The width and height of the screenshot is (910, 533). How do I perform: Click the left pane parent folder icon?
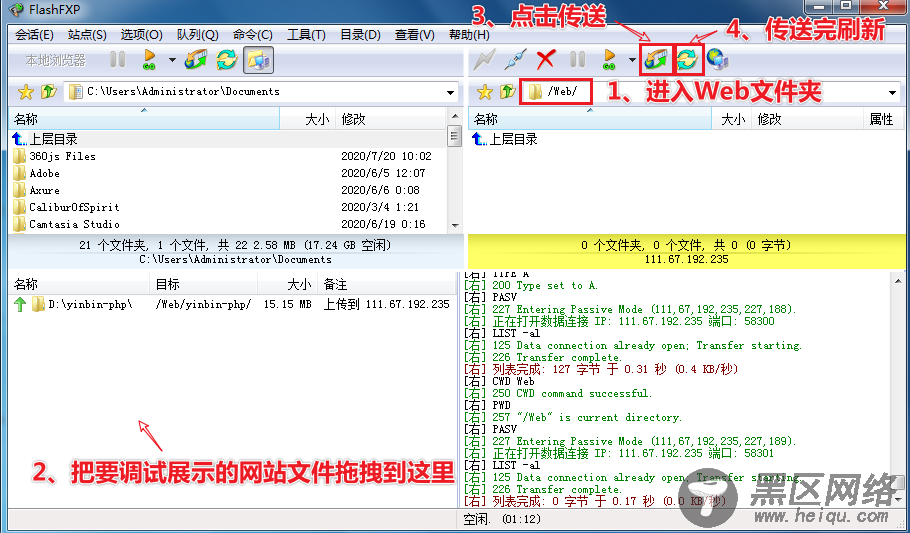pos(49,92)
